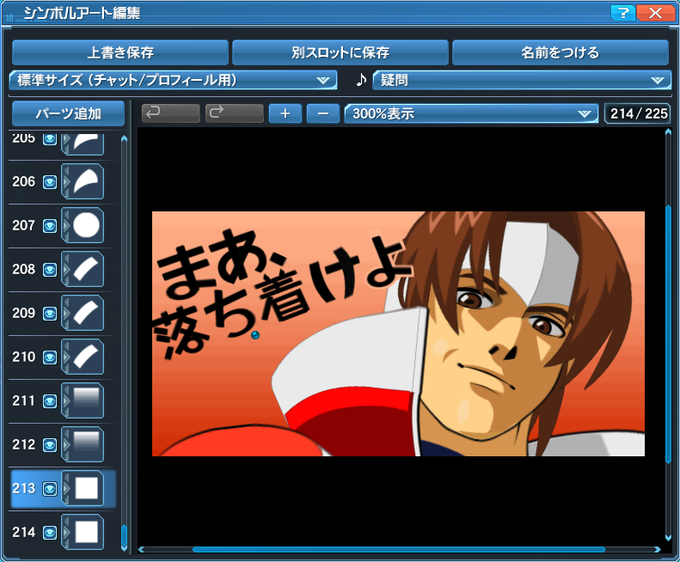680x562 pixels.
Task: Click the canvas vertical scrollbar thumb
Action: coord(668,333)
